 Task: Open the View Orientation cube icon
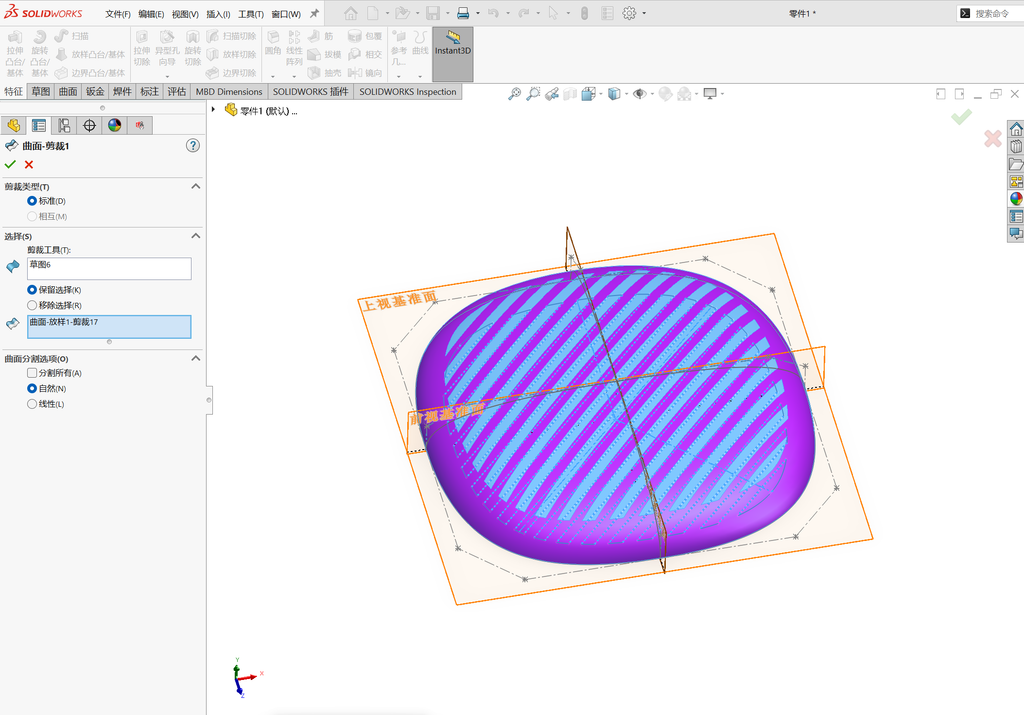tap(588, 94)
